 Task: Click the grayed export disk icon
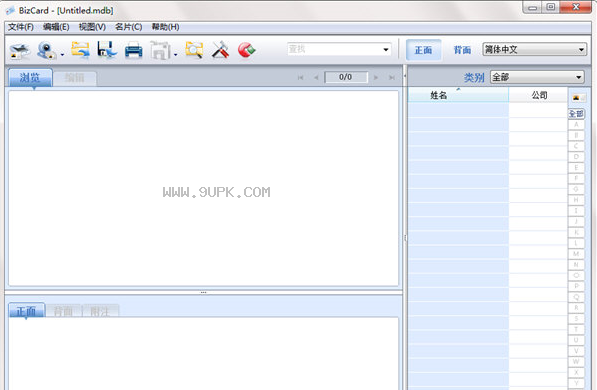[160, 50]
